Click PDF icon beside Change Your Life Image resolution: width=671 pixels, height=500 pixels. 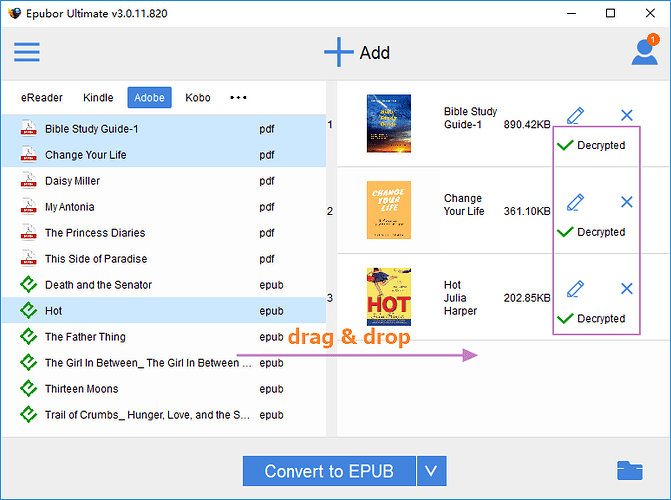coord(29,154)
